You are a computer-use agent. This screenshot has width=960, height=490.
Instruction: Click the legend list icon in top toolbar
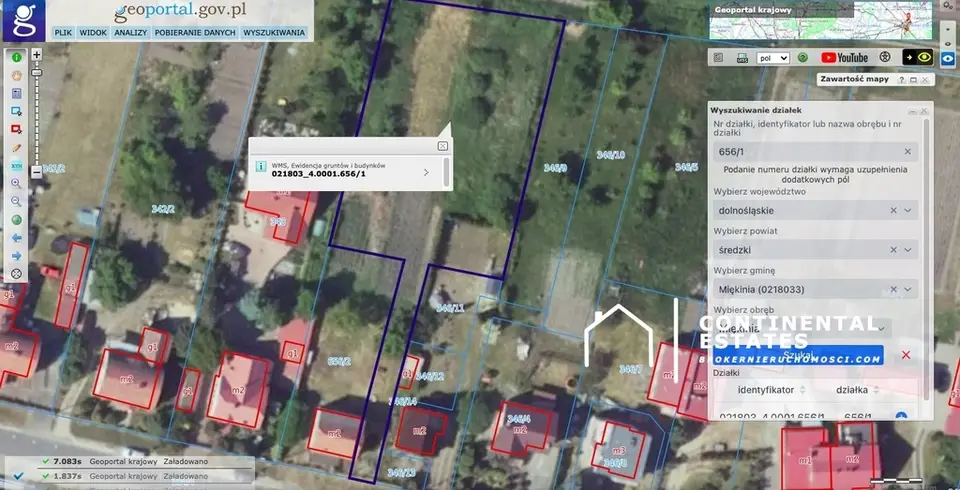[719, 58]
